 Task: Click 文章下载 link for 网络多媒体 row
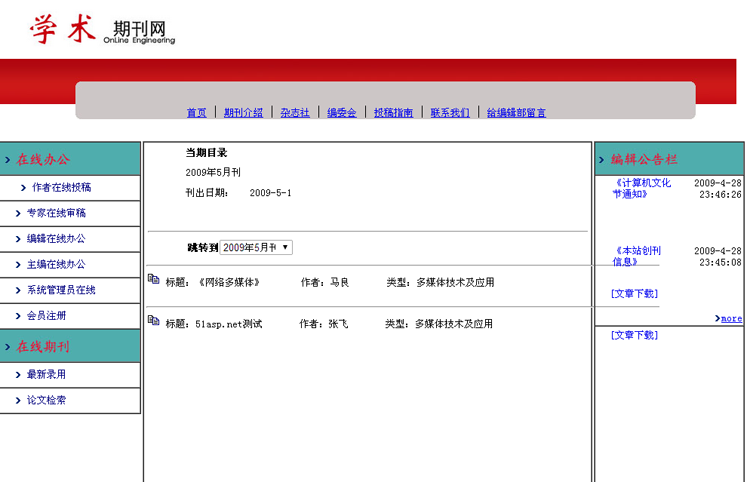(634, 294)
